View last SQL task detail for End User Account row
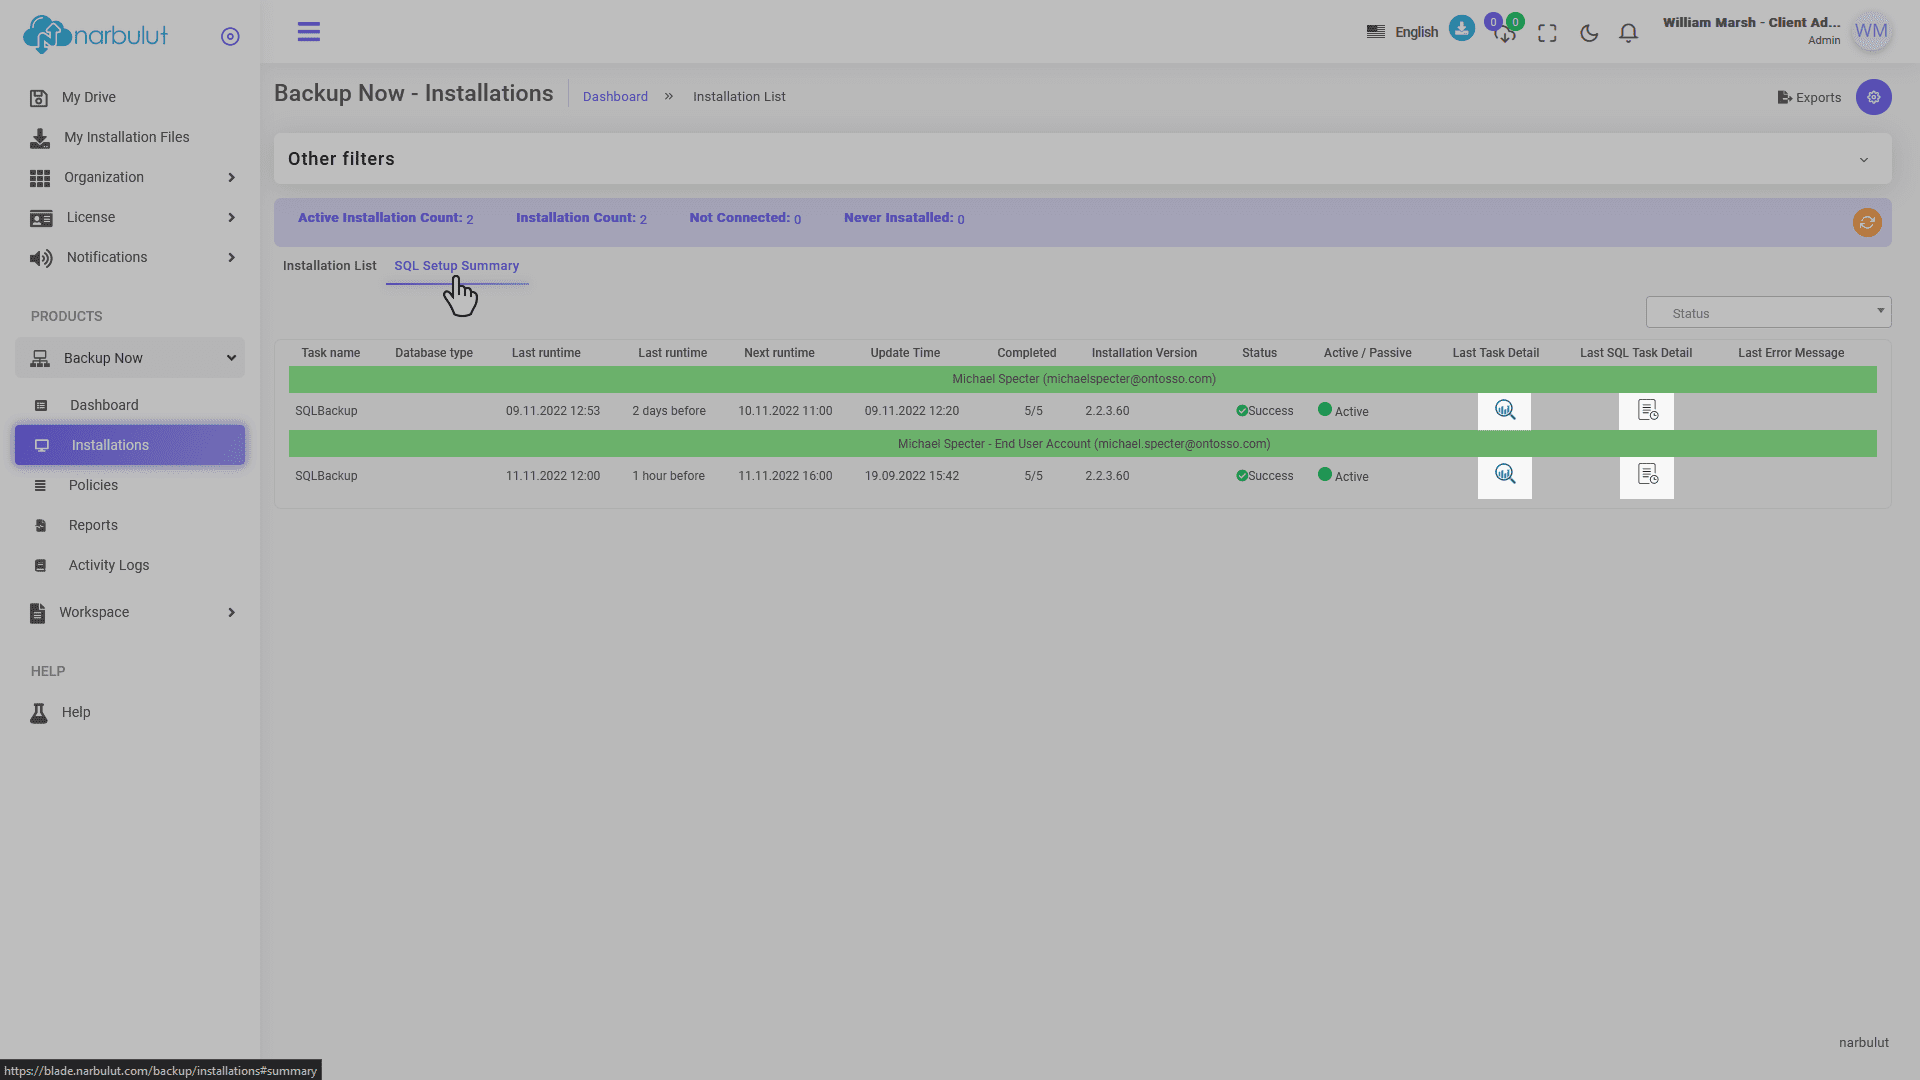Image resolution: width=1920 pixels, height=1080 pixels. 1646,476
